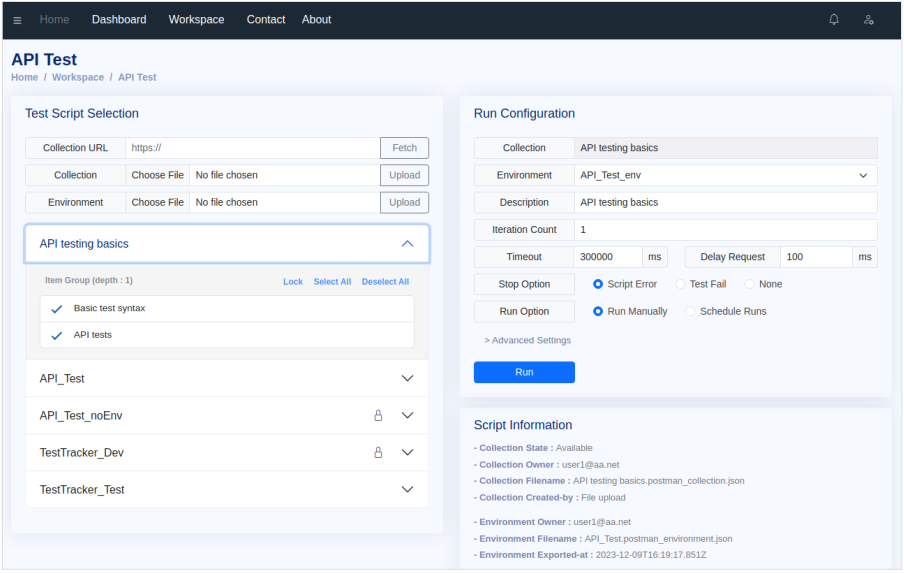Image resolution: width=904 pixels, height=573 pixels.
Task: Toggle the Basic test syntax checkmark
Action: [57, 309]
